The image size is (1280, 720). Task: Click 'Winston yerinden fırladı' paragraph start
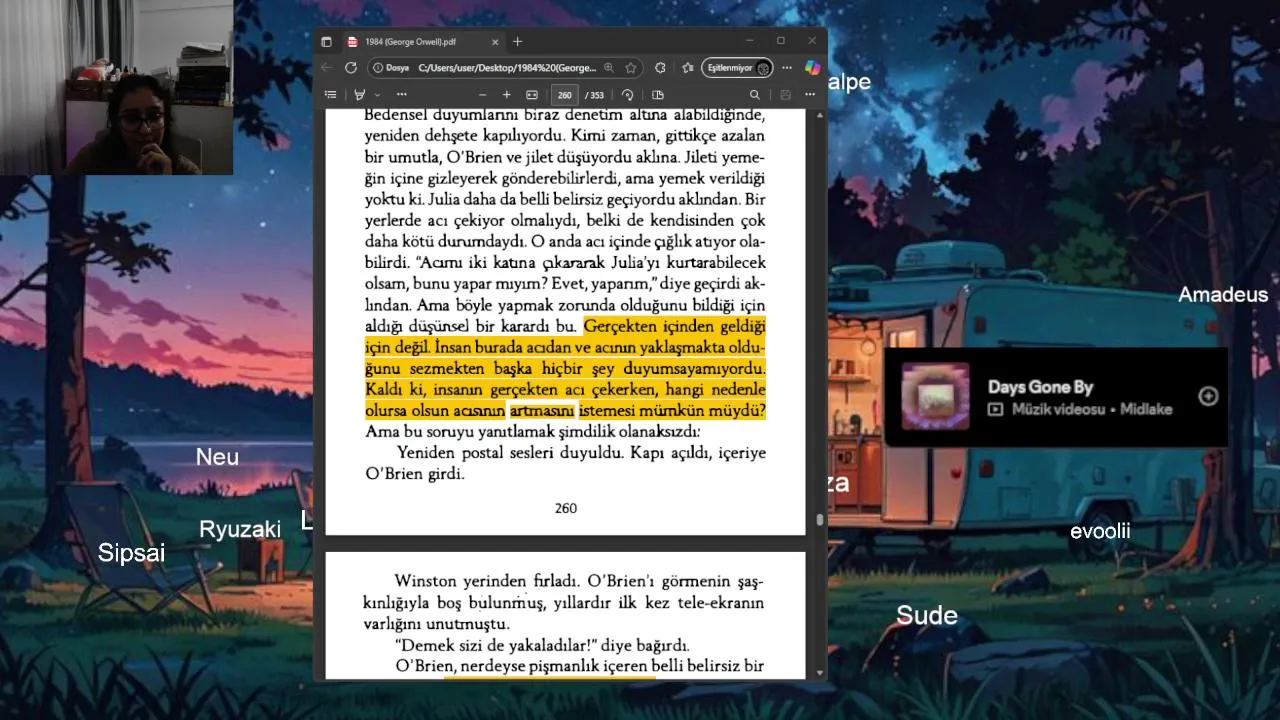pyautogui.click(x=486, y=581)
